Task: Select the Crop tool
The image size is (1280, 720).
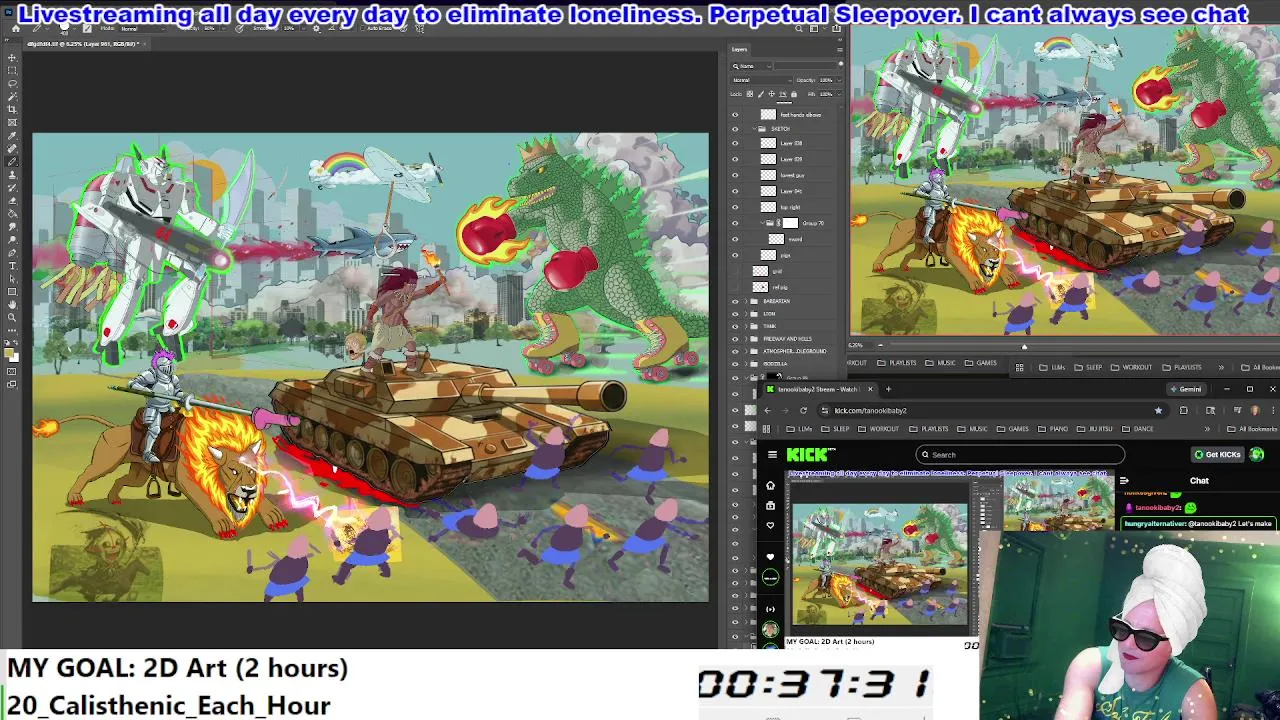Action: point(12,108)
